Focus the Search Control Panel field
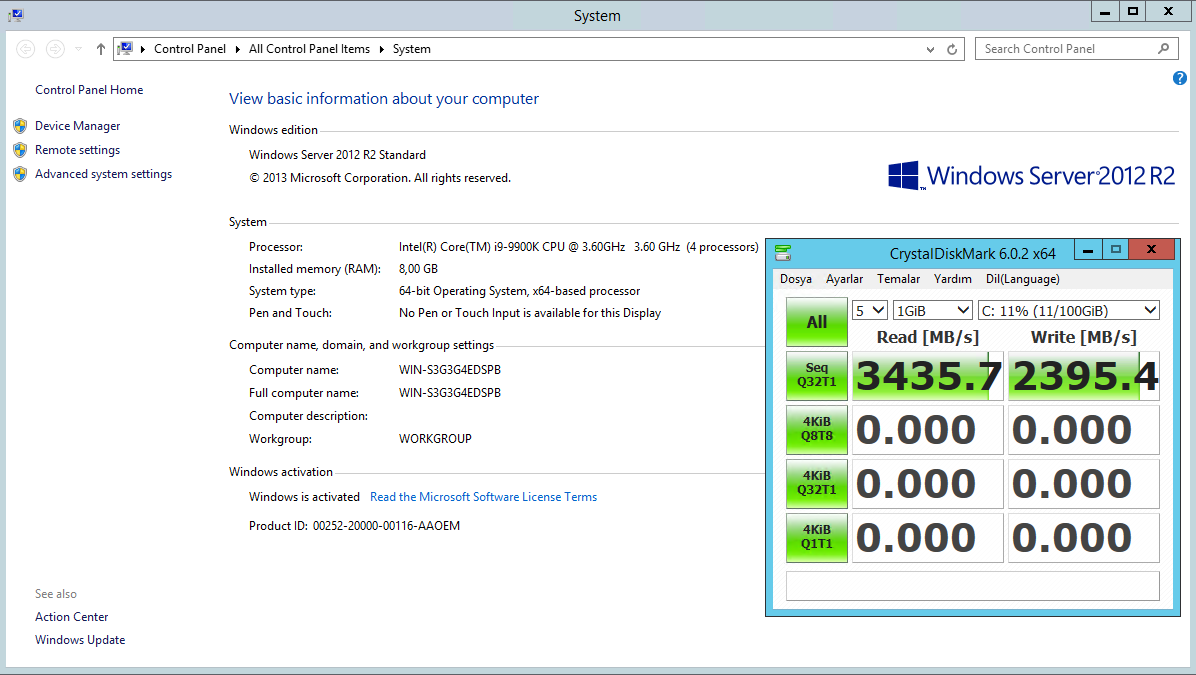The height and width of the screenshot is (675, 1196). click(x=1076, y=49)
